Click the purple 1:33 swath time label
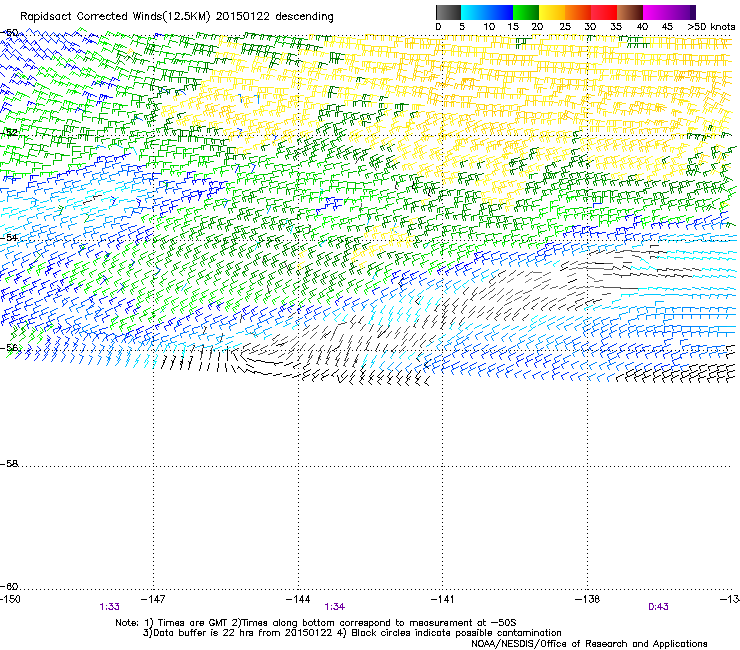This screenshot has height=650, width=740. click(x=109, y=607)
